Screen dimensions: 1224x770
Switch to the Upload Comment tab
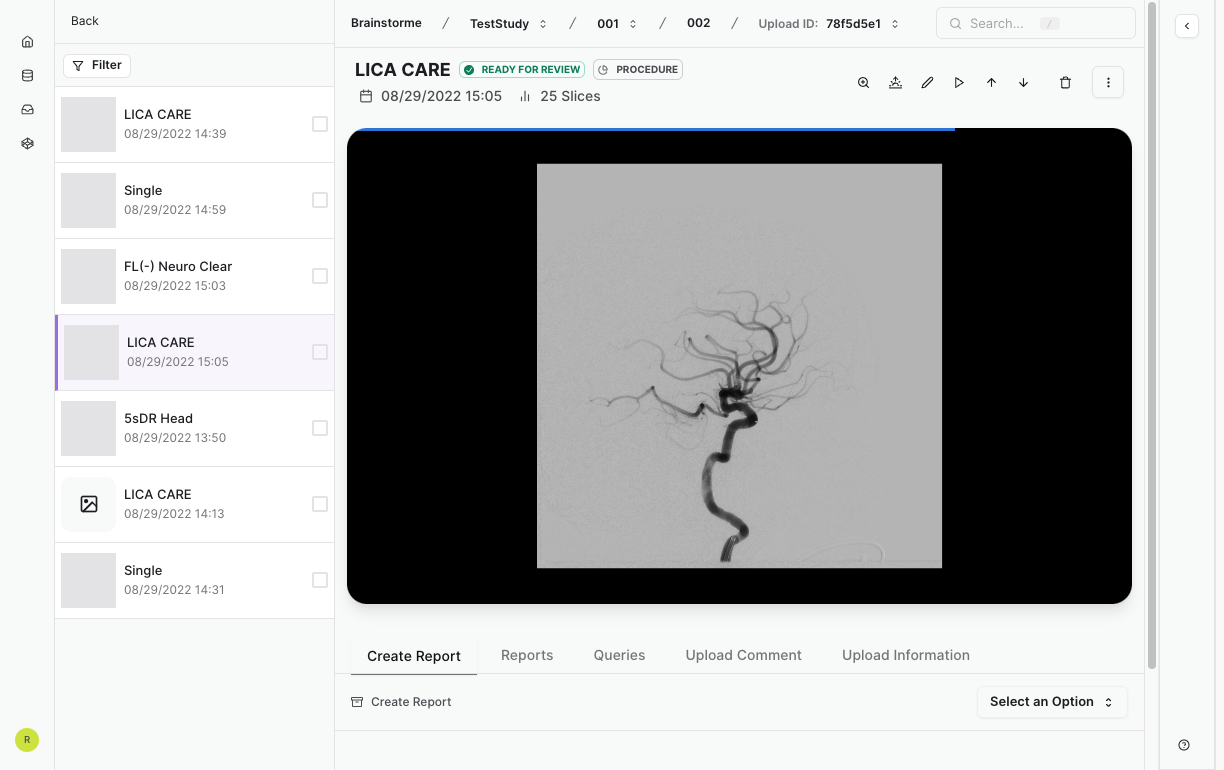coord(744,655)
